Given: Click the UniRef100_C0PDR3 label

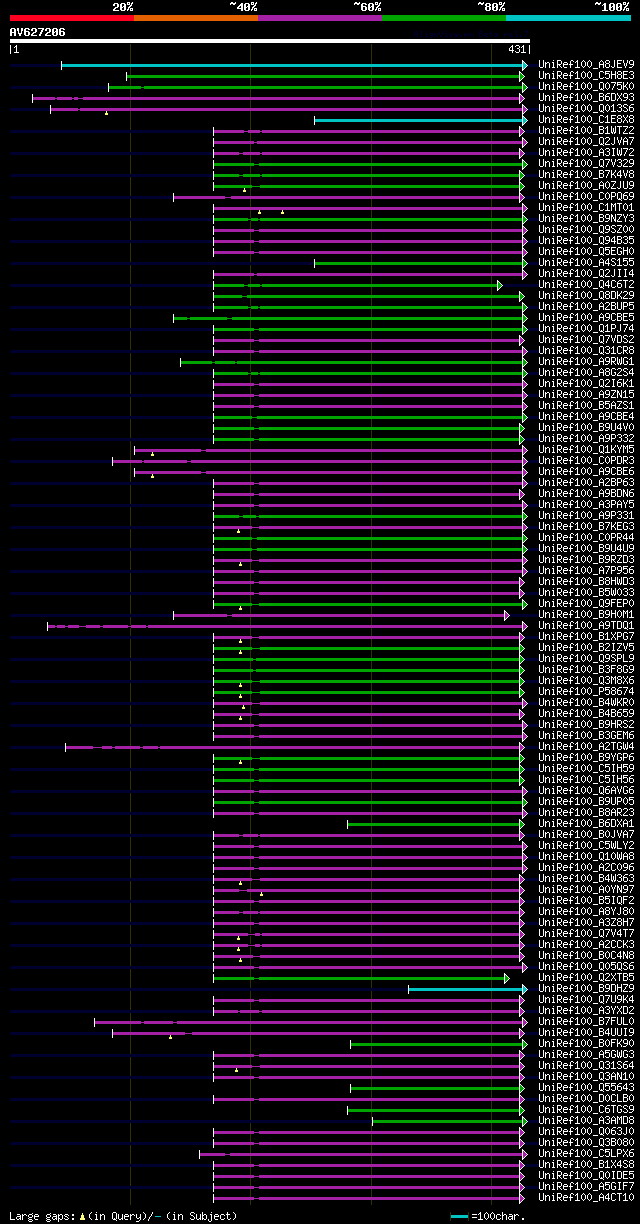Looking at the screenshot, I should coord(586,461).
